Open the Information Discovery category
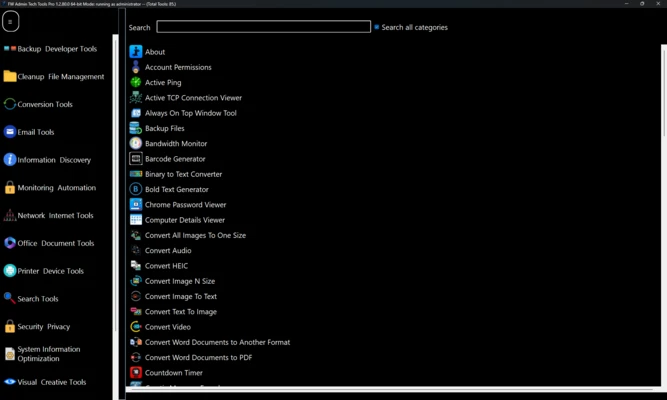This screenshot has height=400, width=667. [x=47, y=160]
